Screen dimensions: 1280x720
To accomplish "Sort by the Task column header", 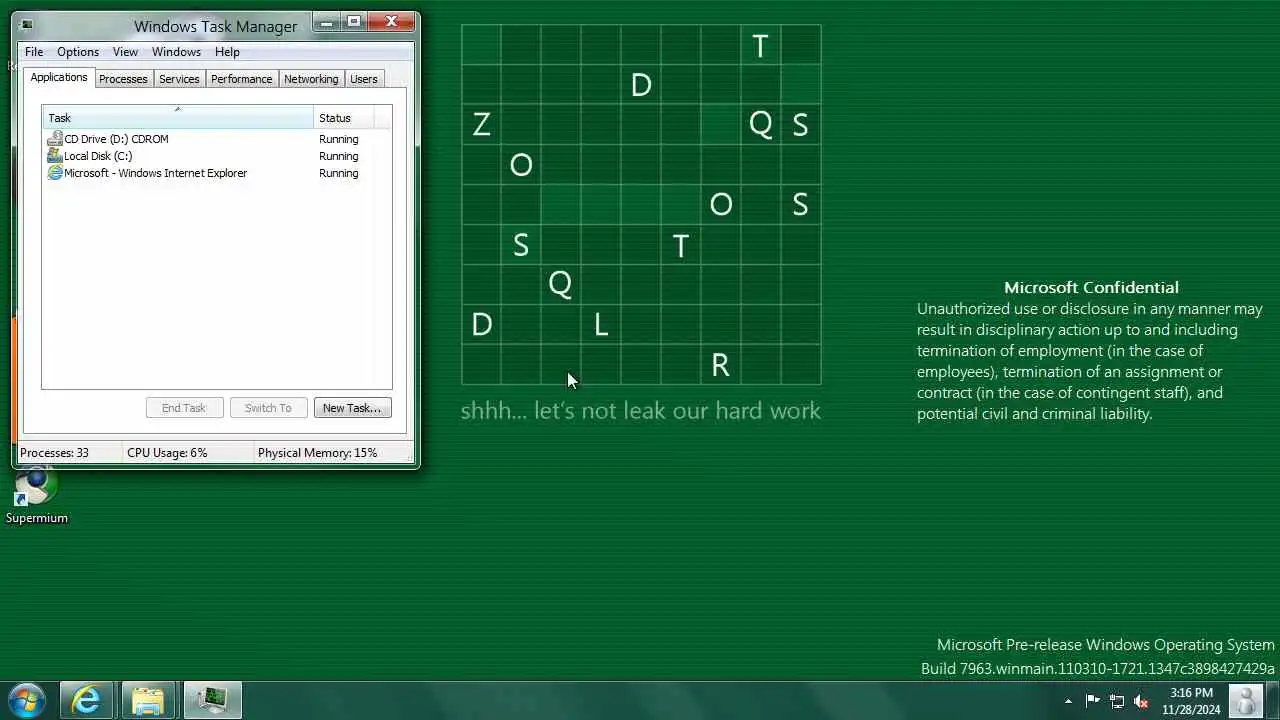I will [178, 118].
